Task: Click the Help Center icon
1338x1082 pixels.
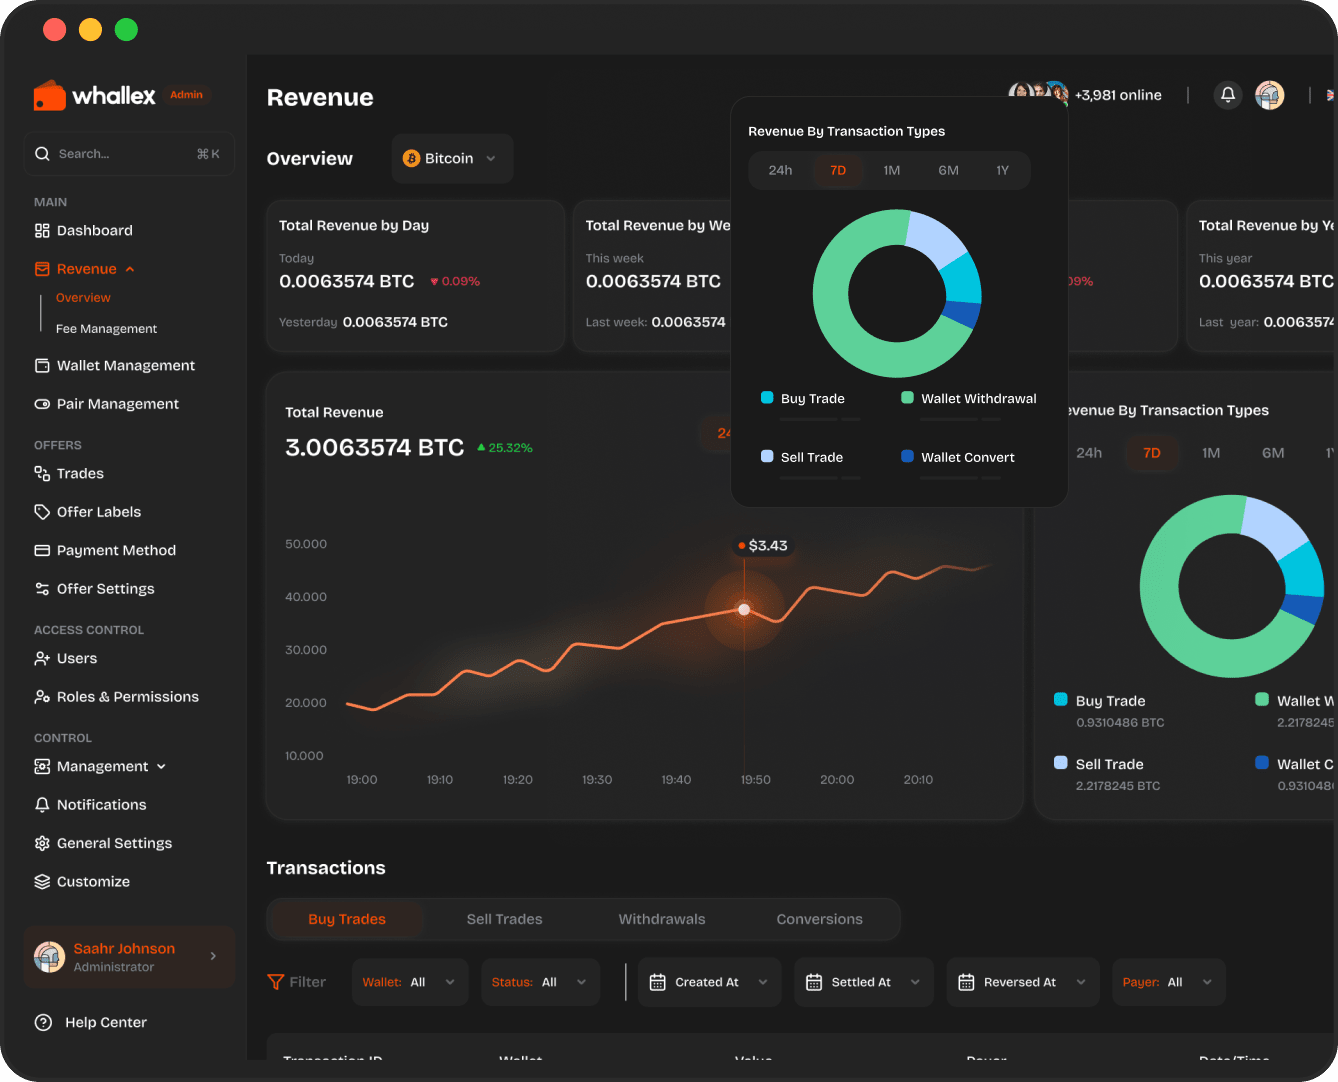Action: [41, 1022]
